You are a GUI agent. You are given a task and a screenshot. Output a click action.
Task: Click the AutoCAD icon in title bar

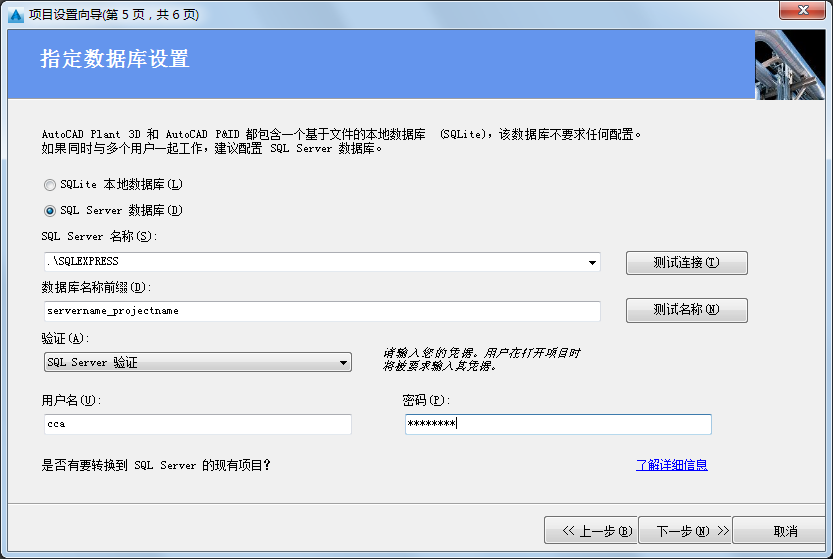coord(16,15)
